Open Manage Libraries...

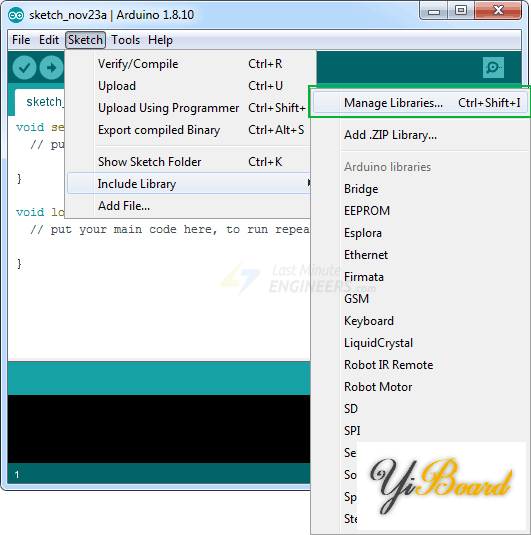click(420, 102)
